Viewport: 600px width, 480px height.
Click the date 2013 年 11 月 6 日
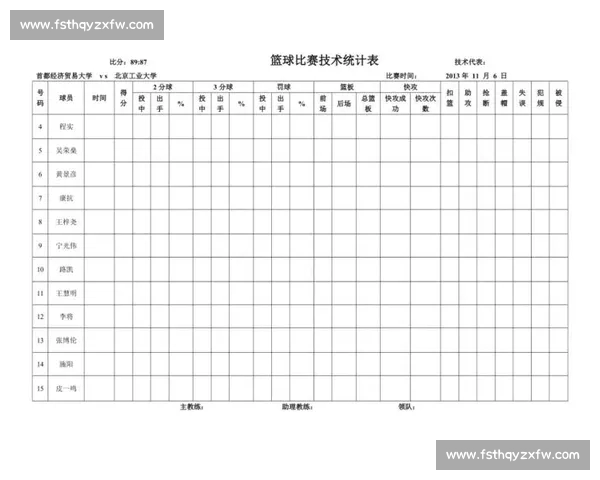point(476,76)
